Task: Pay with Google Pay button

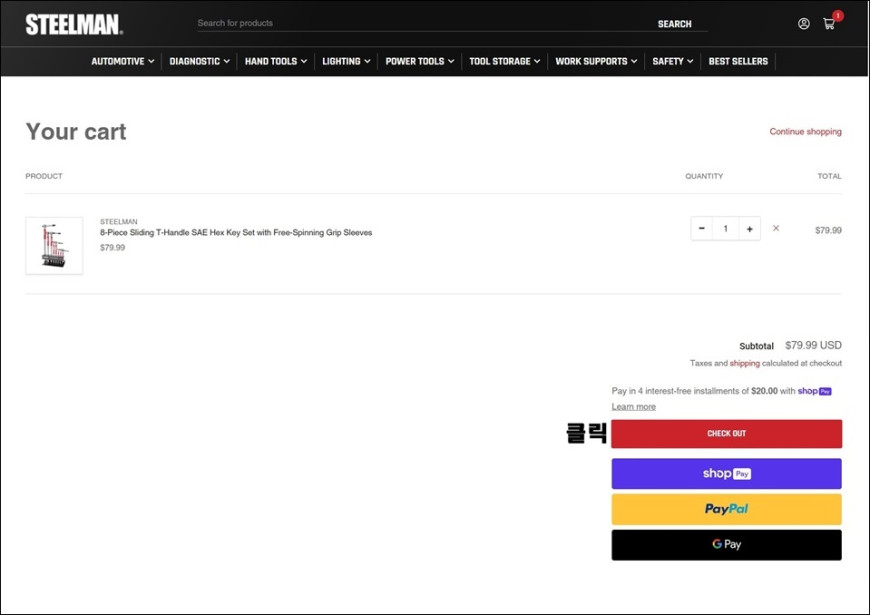Action: [726, 545]
